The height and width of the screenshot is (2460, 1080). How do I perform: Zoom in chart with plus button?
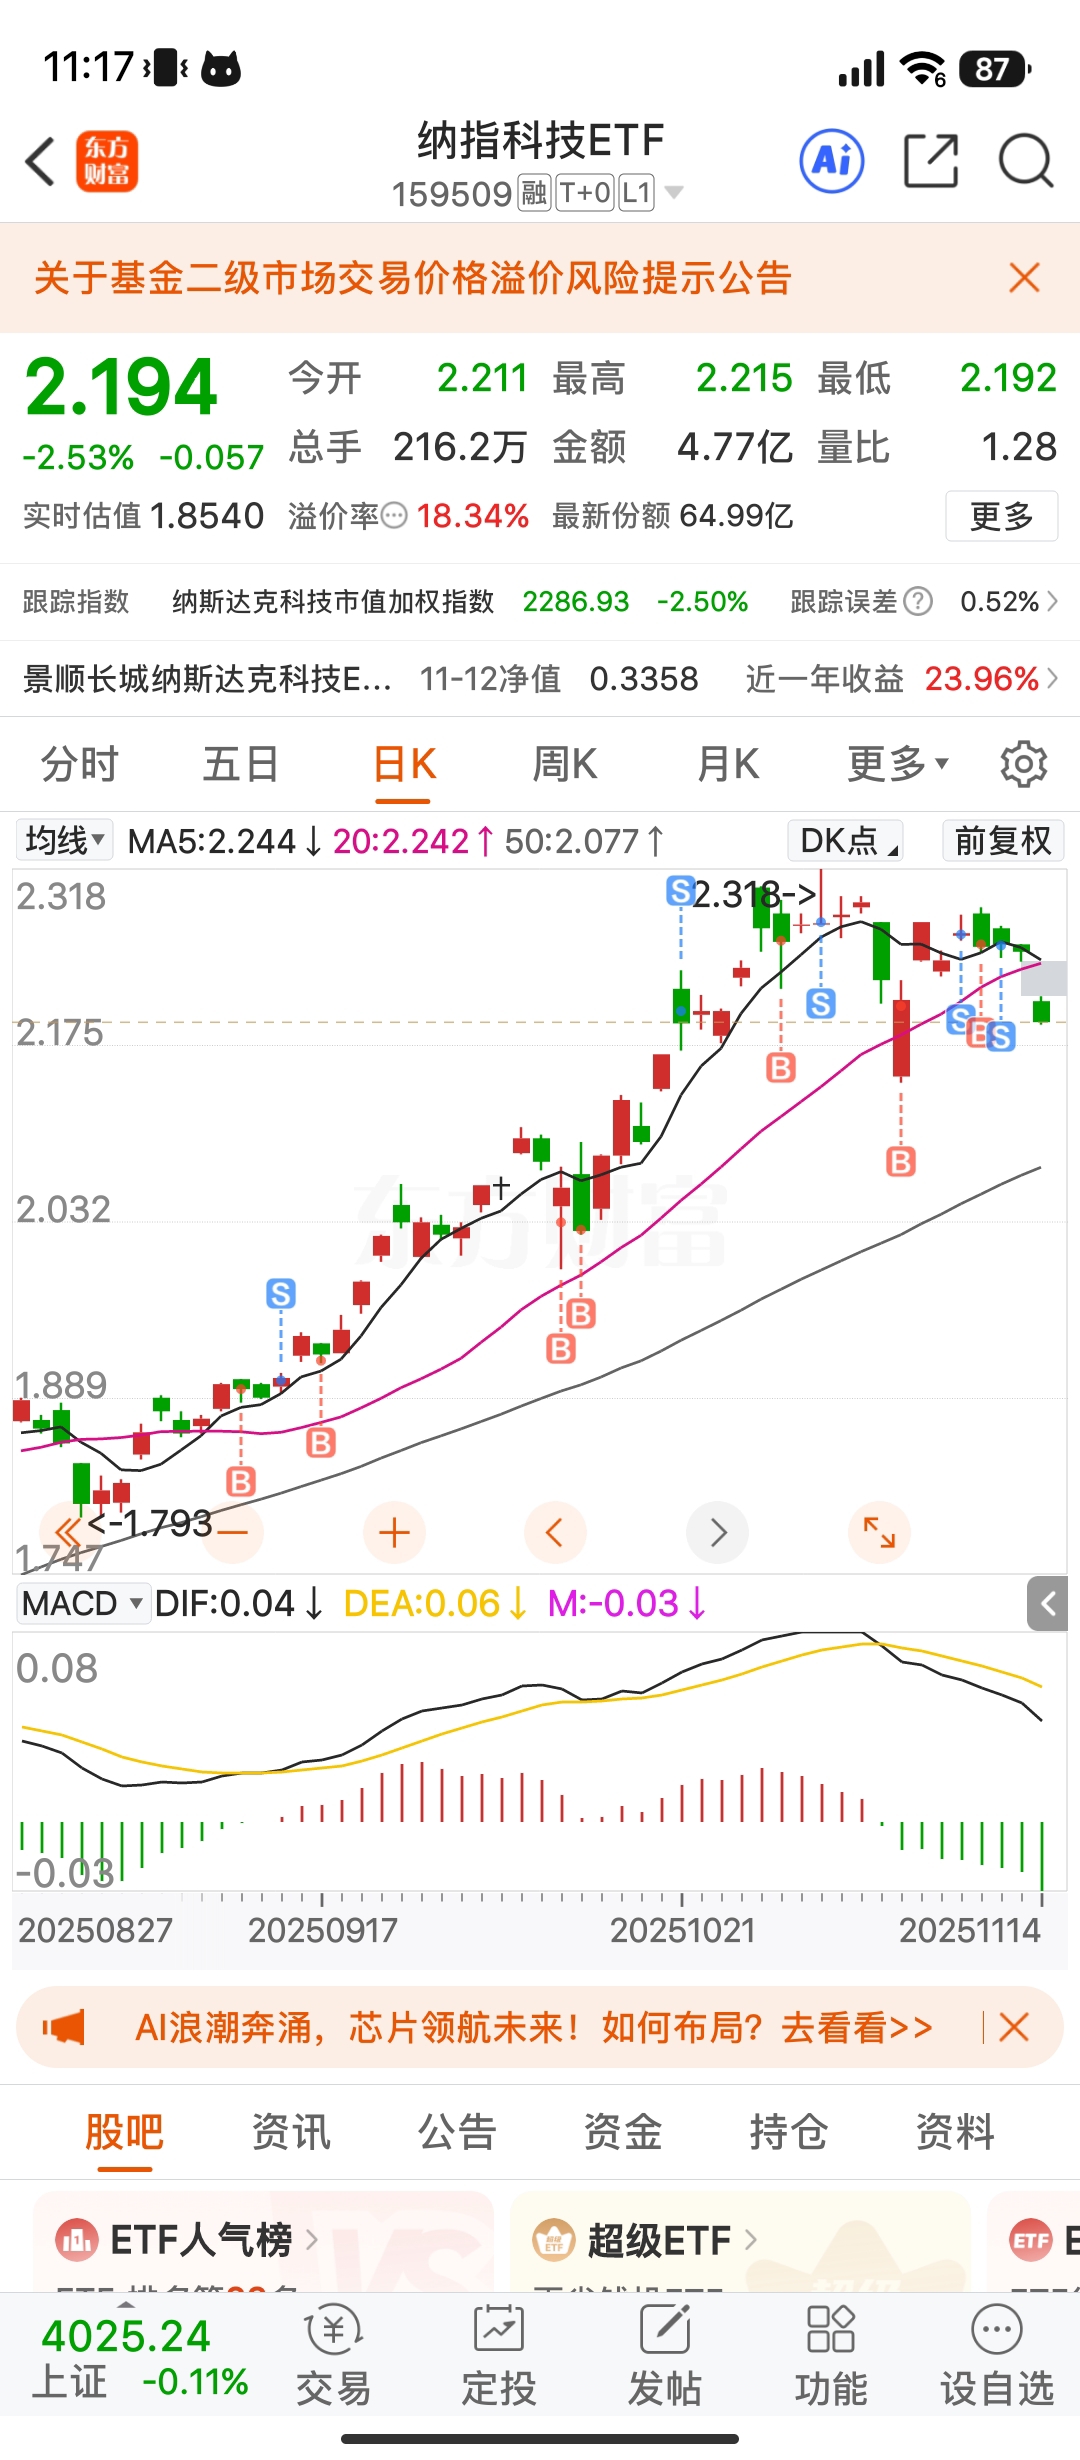pyautogui.click(x=395, y=1532)
